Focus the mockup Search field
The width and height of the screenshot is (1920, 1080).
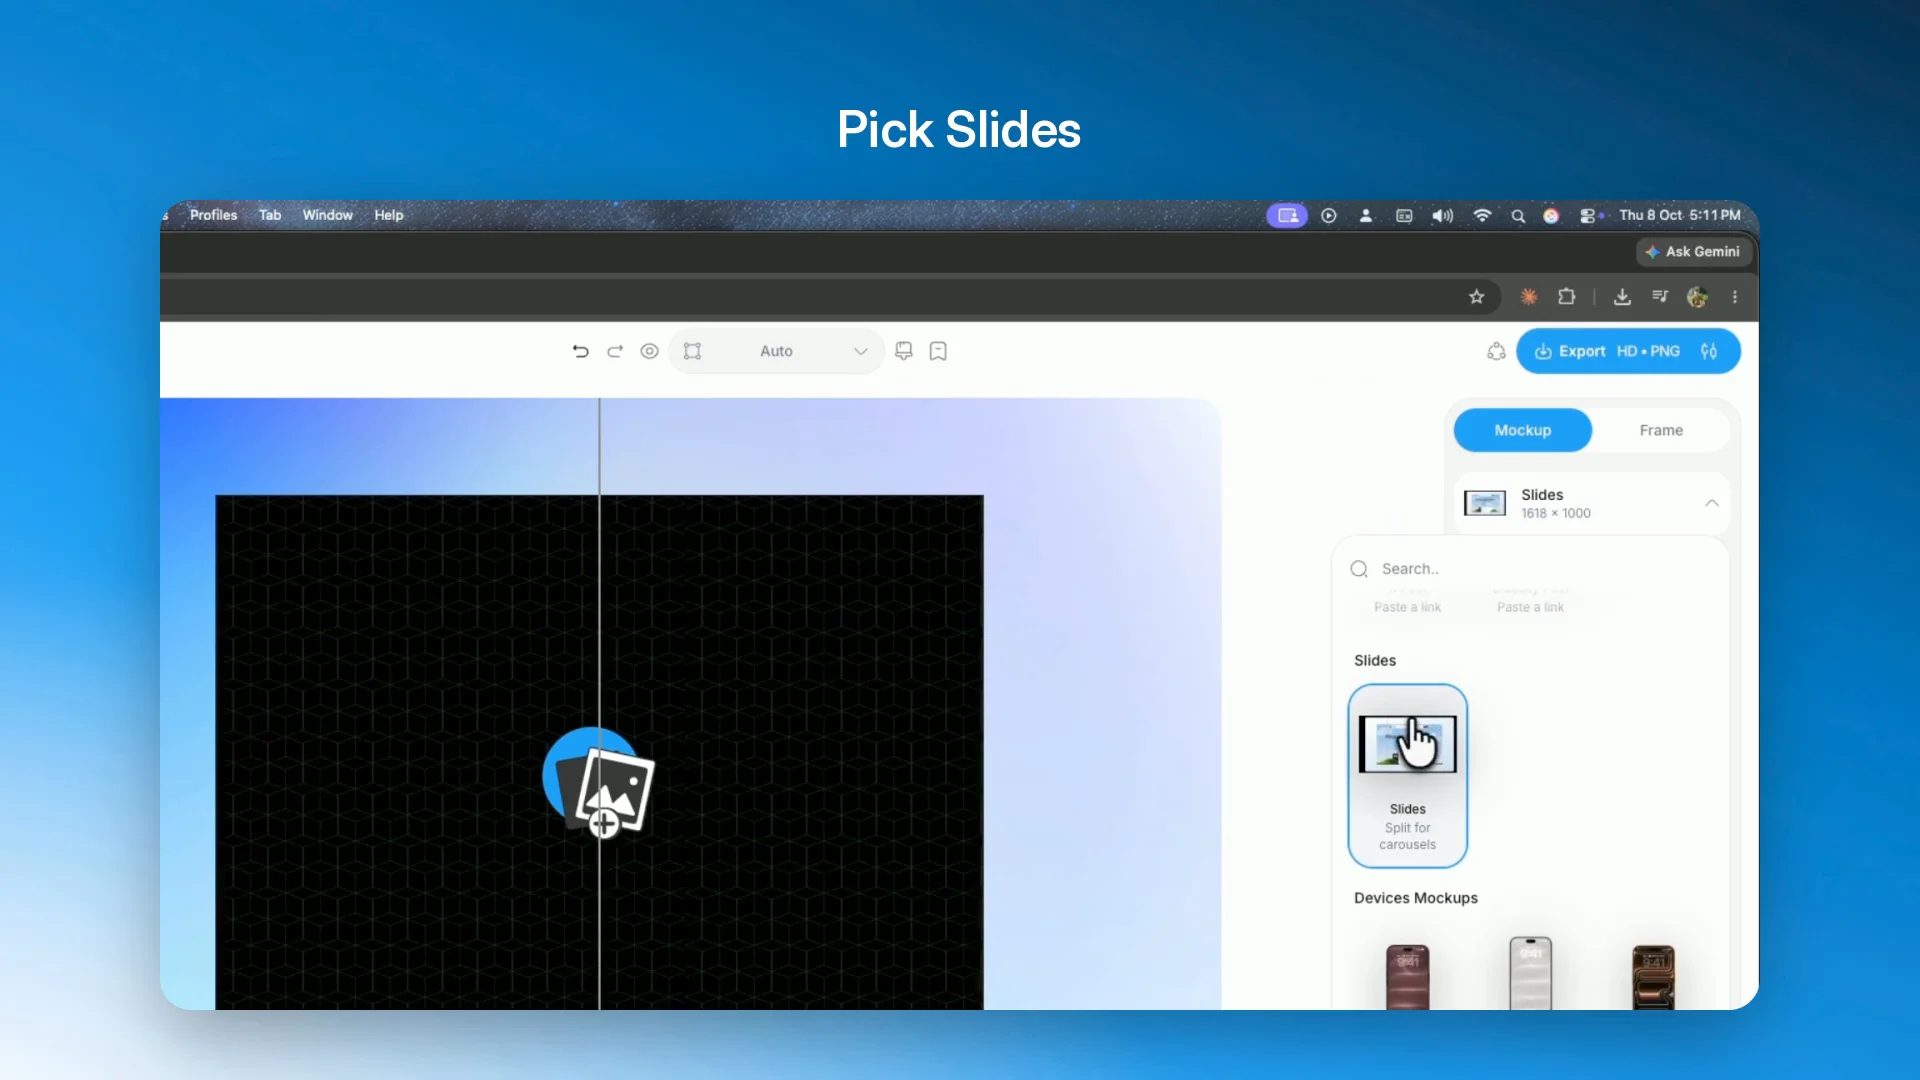[1530, 569]
